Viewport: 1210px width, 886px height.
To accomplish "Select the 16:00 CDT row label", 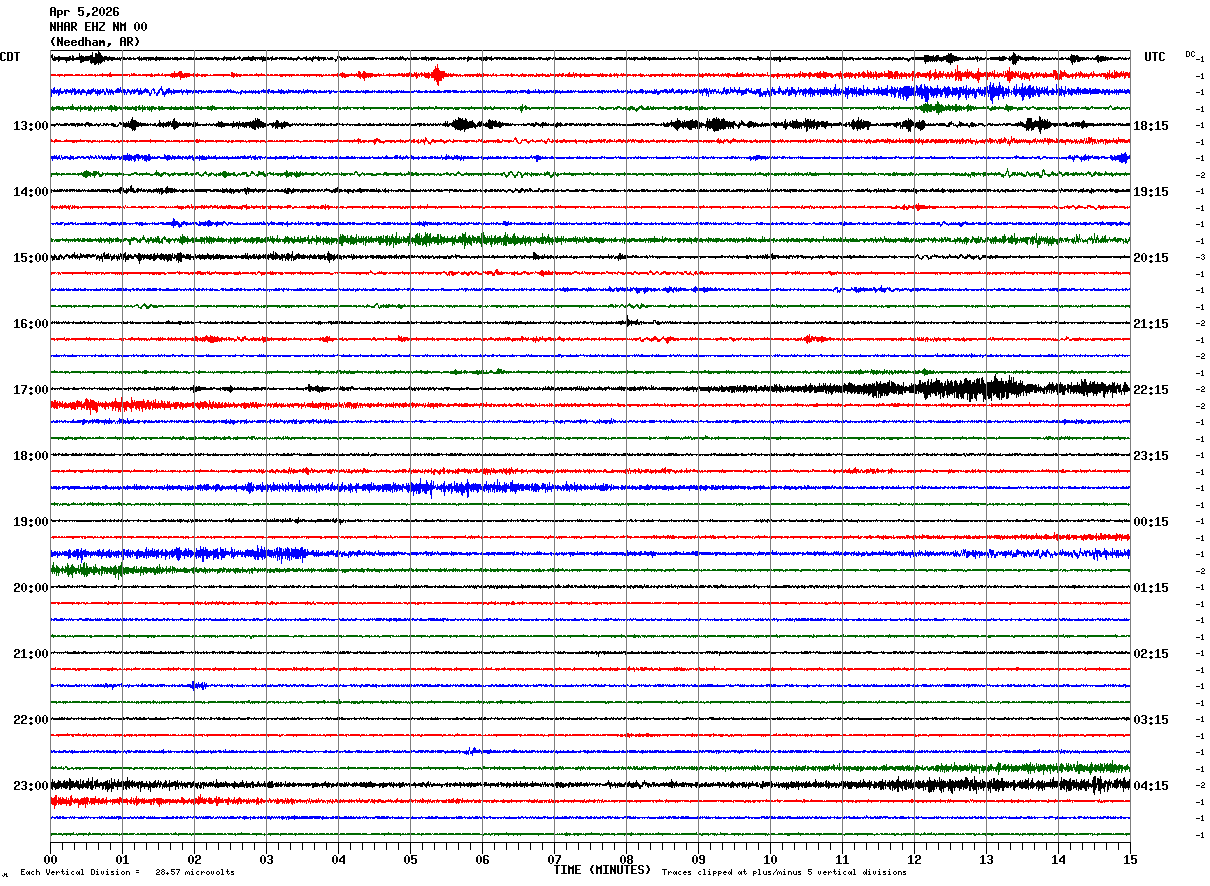I will 31,324.
